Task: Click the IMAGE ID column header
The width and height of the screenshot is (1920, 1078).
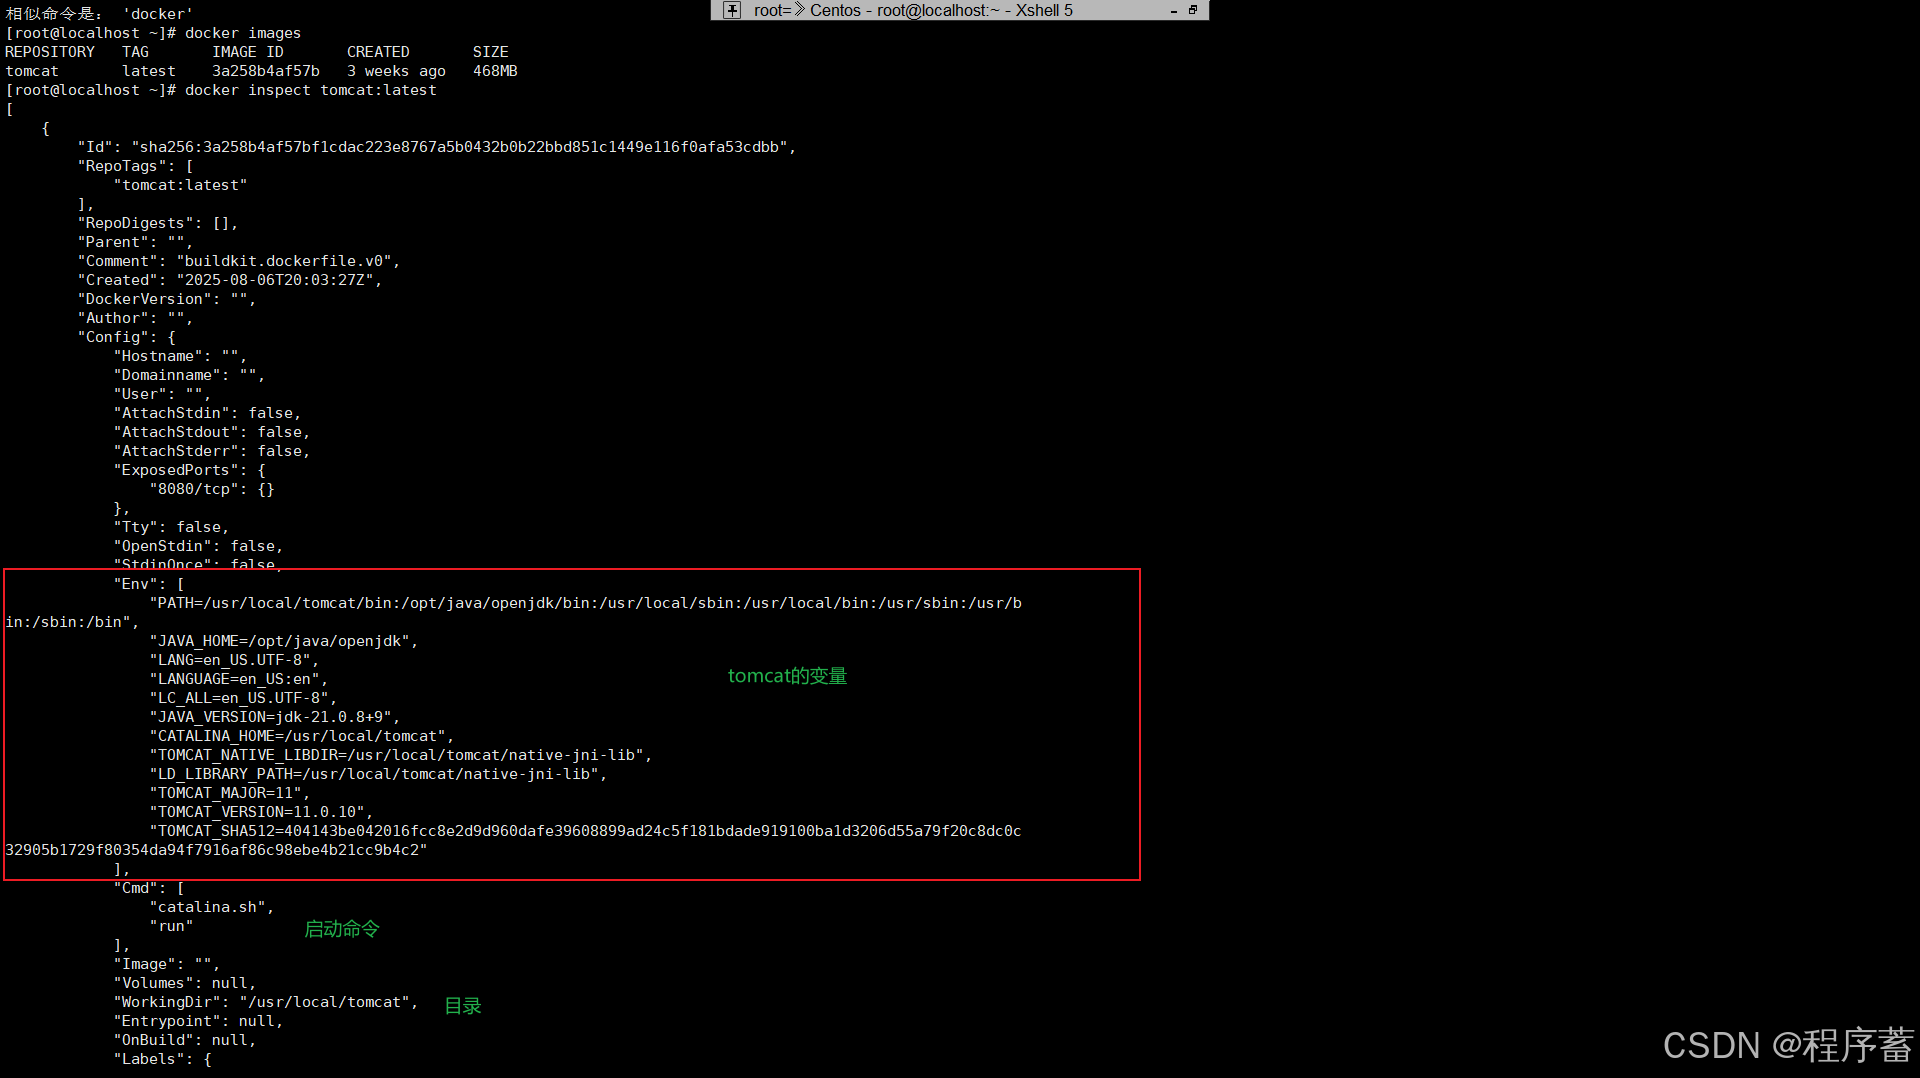Action: (x=248, y=52)
